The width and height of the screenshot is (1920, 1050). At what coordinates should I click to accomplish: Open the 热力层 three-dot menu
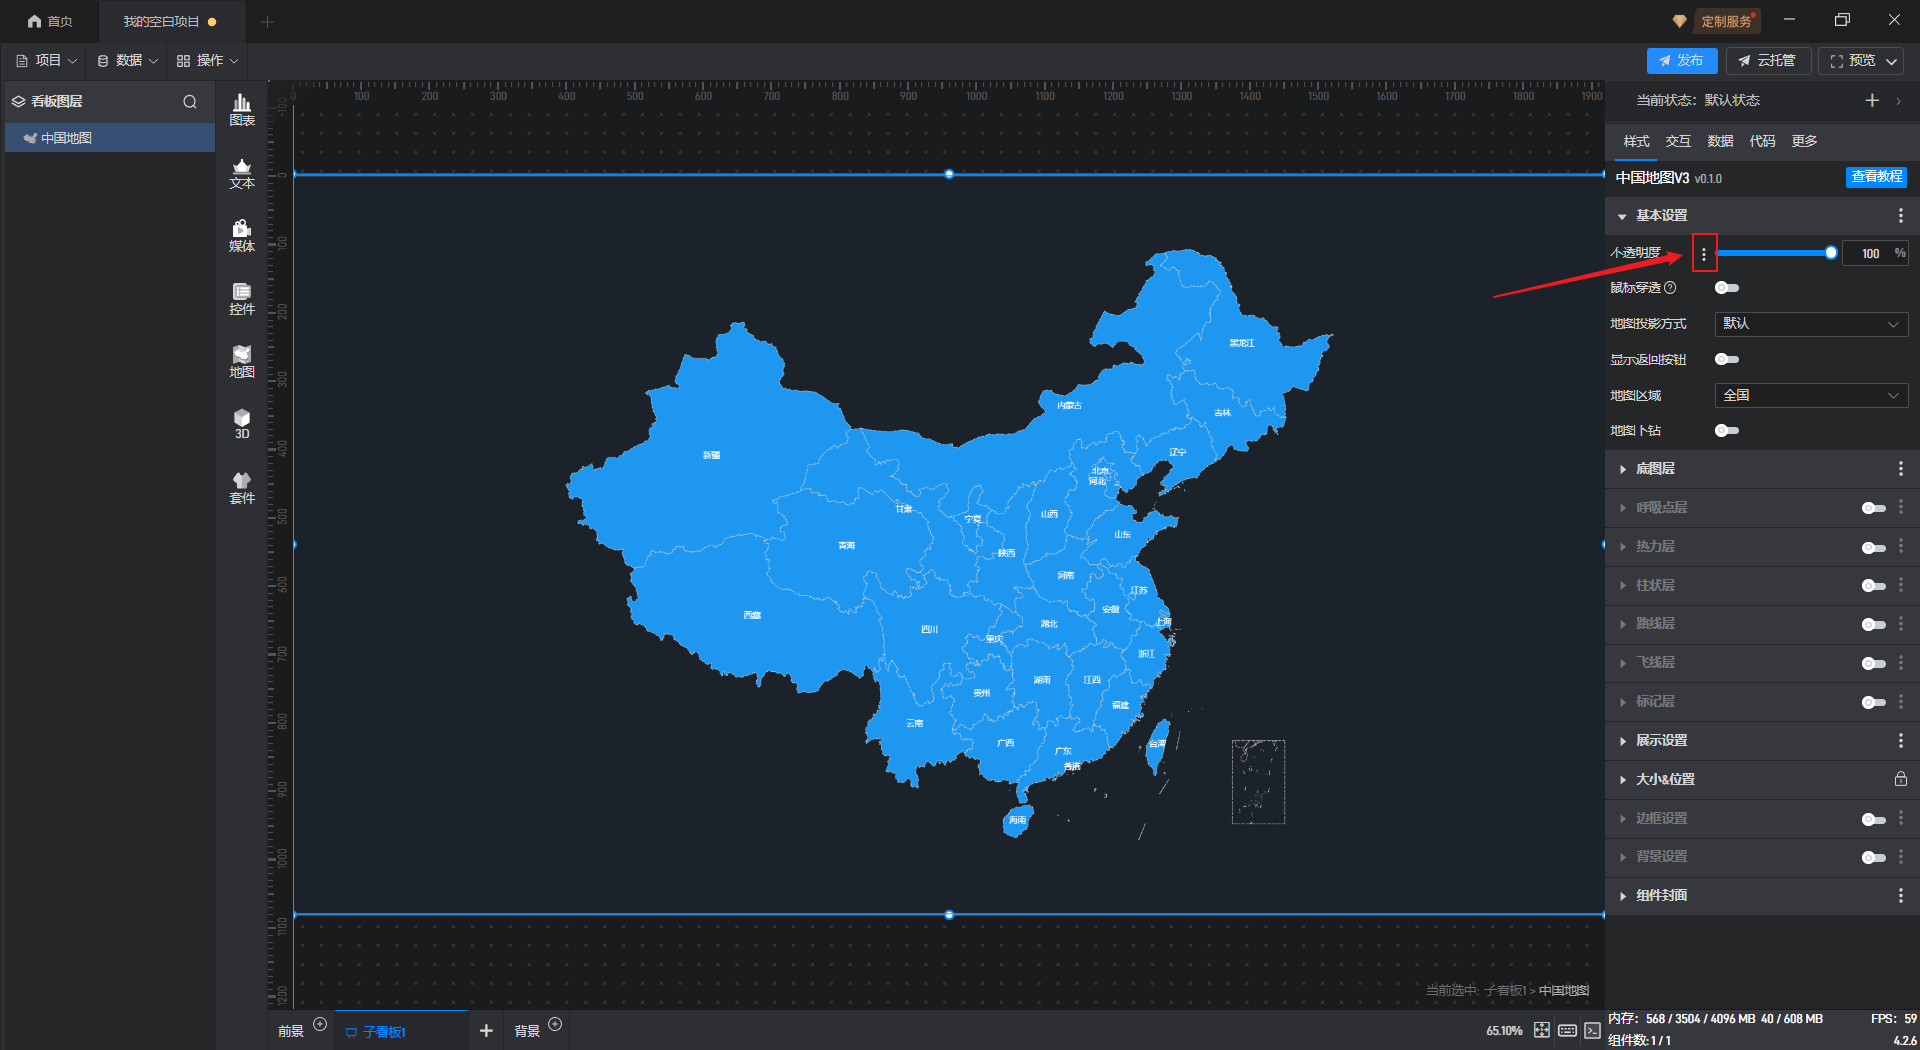[x=1900, y=547]
